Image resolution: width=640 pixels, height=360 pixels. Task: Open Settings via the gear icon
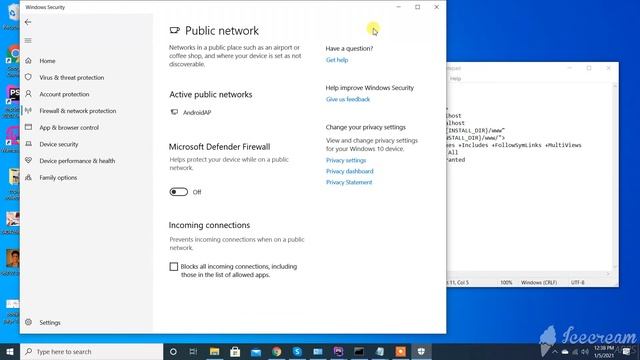(x=28, y=322)
